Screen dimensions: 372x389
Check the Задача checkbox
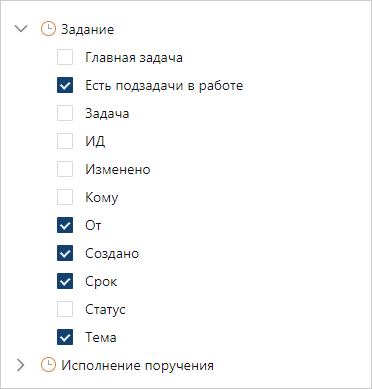65,113
